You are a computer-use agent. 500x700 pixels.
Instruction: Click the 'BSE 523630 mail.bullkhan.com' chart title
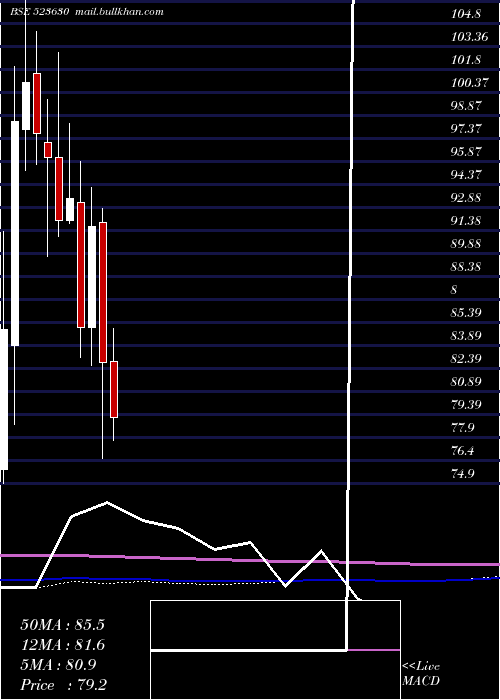[x=87, y=12]
